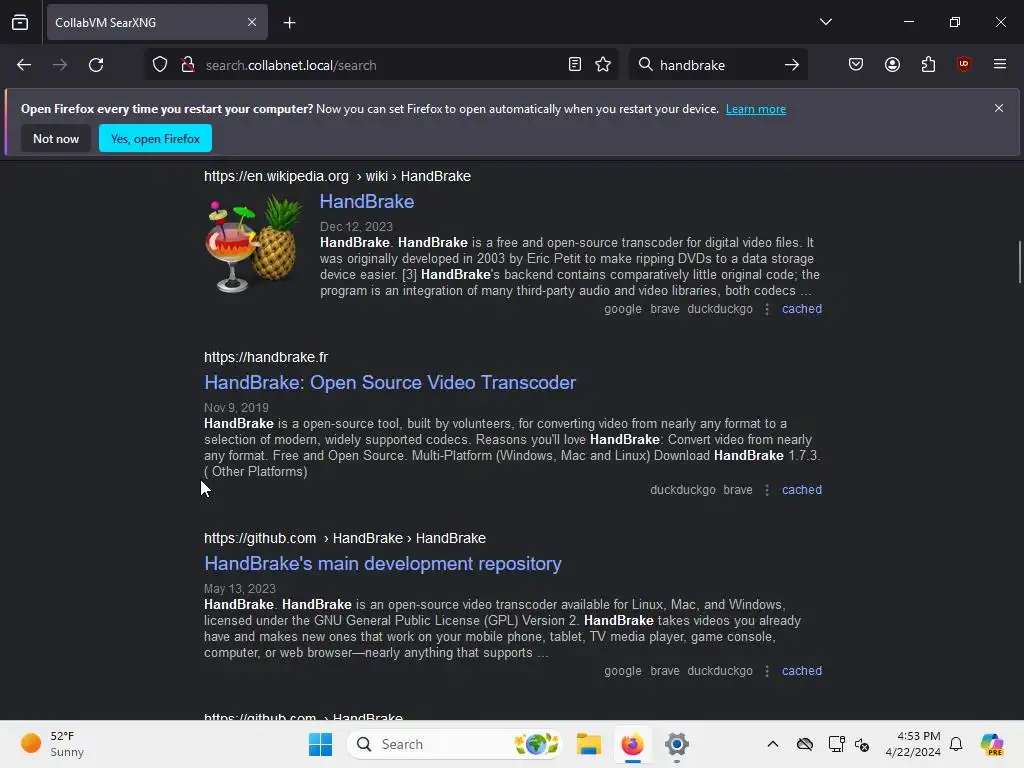The width and height of the screenshot is (1024, 768).
Task: Click Yes, open Firefox button
Action: point(155,138)
